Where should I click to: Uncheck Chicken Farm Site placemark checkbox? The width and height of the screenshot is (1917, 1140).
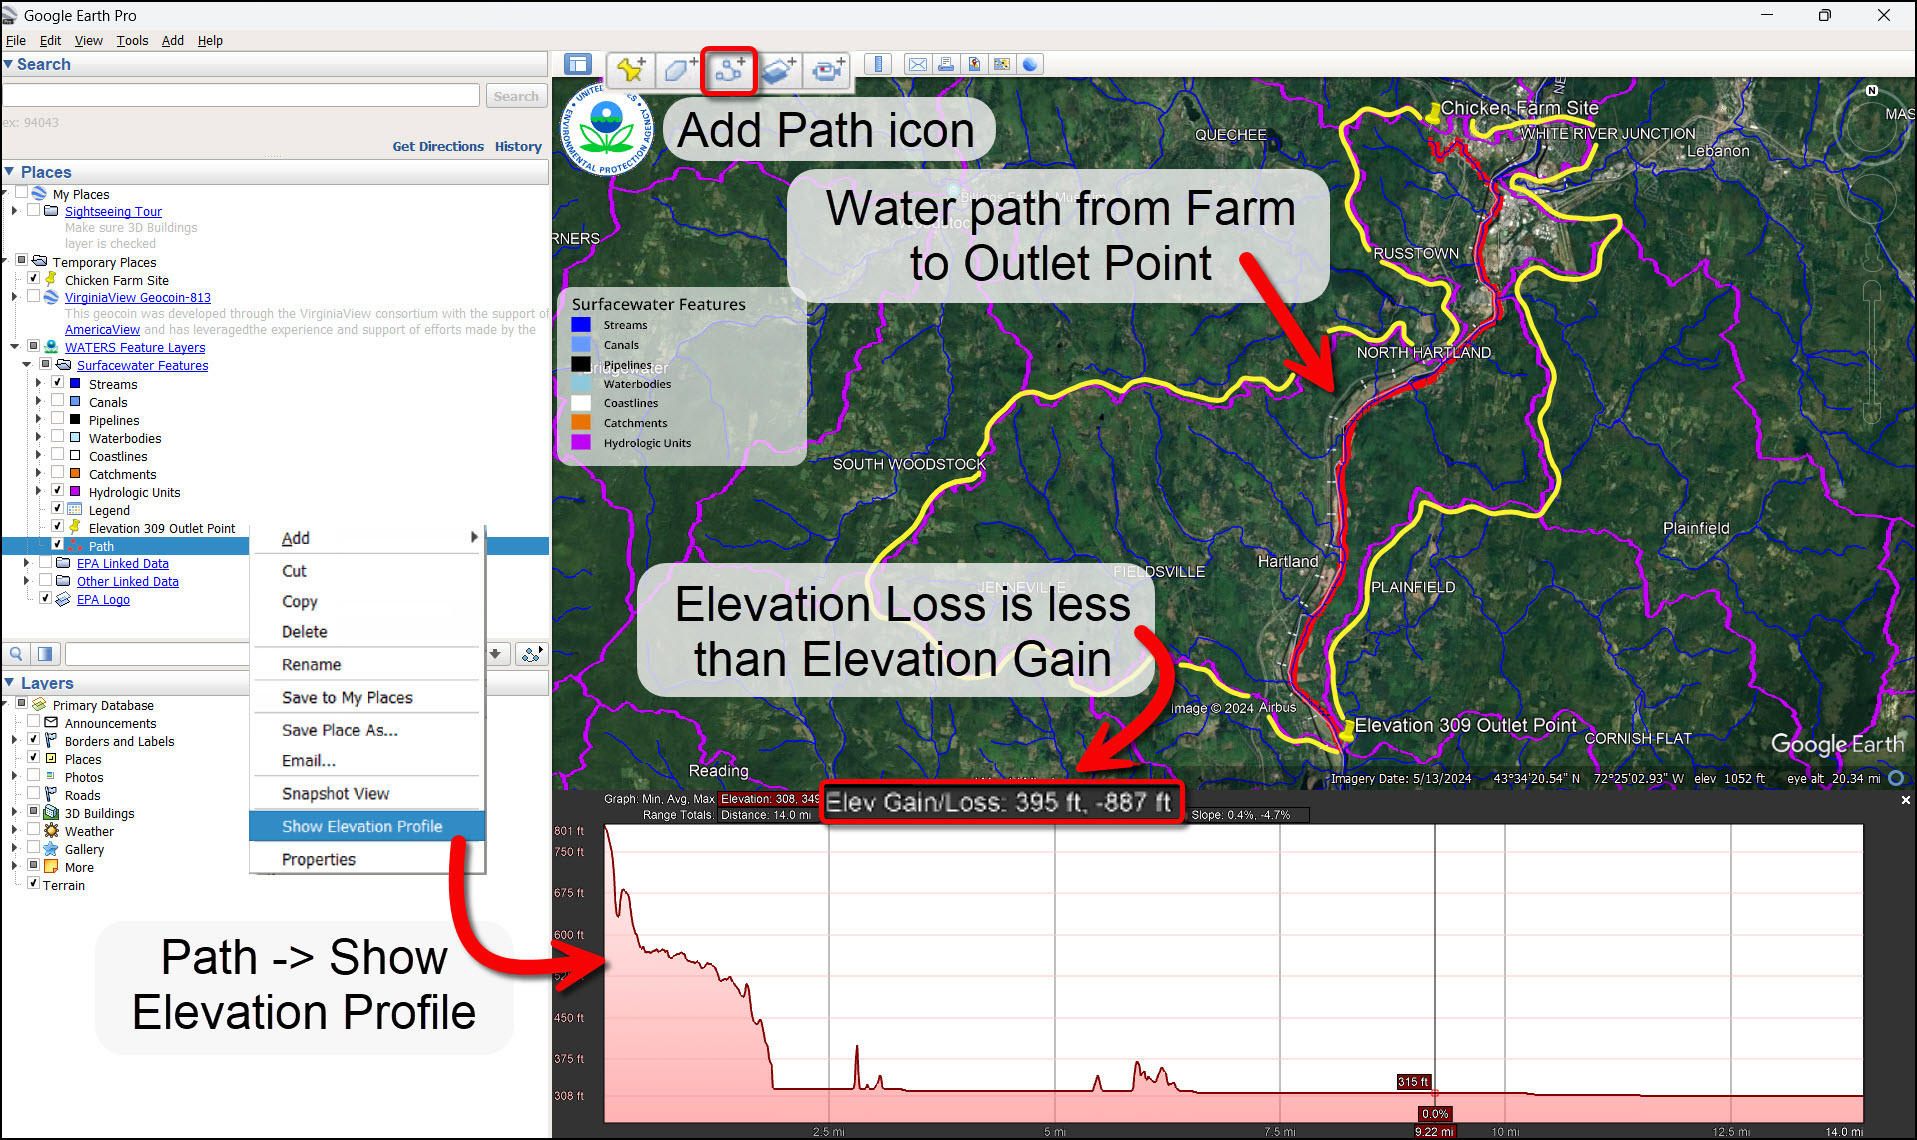click(x=34, y=279)
